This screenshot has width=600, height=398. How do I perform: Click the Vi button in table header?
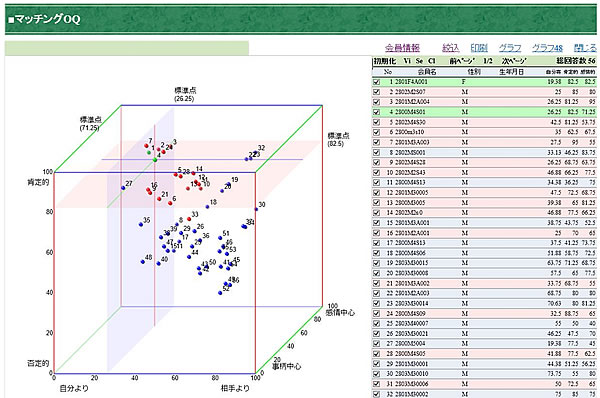point(407,61)
